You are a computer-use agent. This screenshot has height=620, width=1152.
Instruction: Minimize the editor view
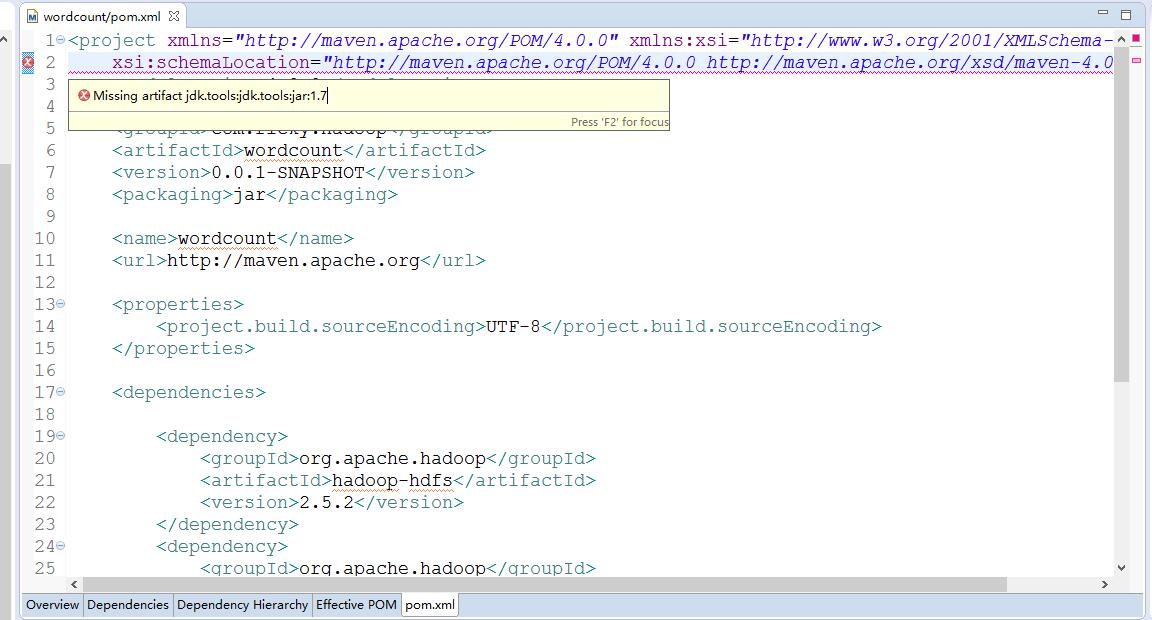tap(1102, 13)
